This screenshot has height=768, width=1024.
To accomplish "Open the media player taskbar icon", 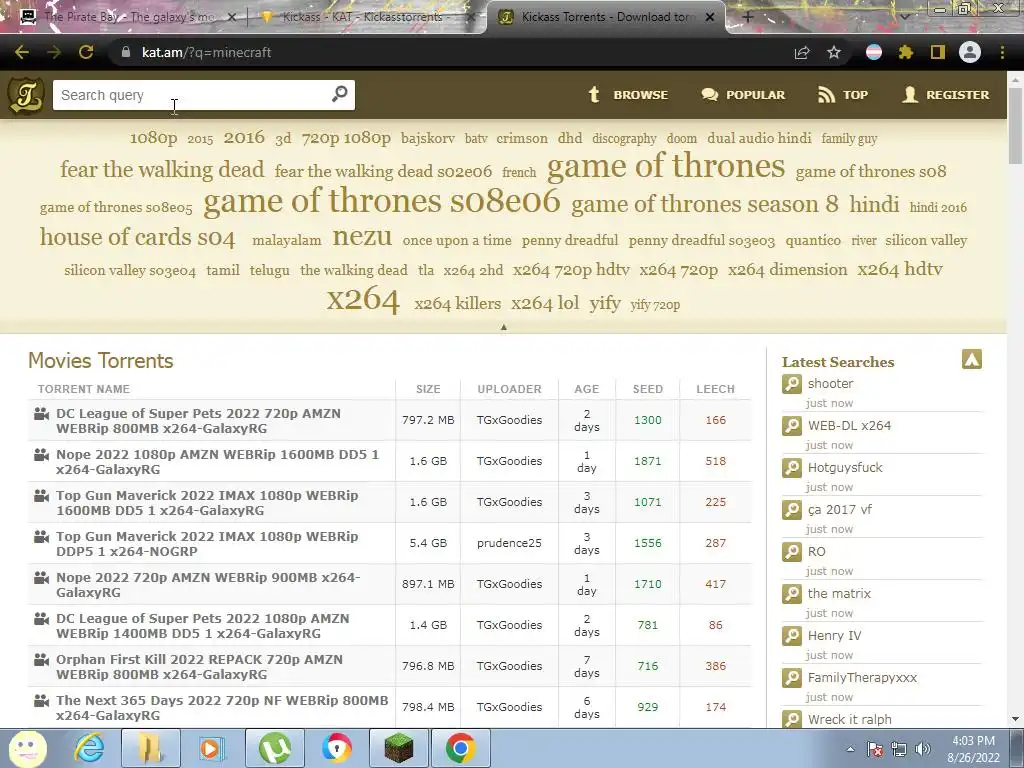I will point(211,748).
